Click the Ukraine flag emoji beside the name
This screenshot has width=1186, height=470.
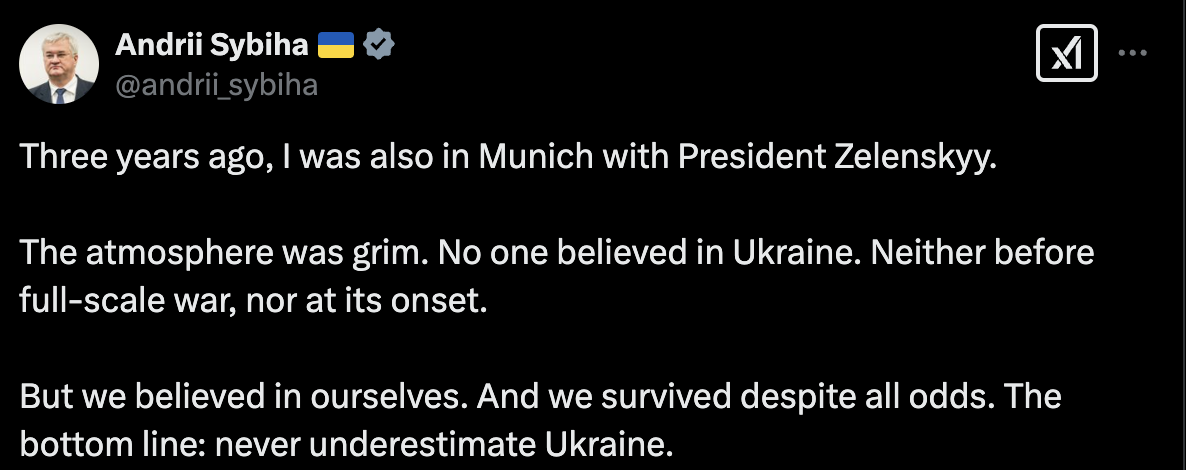(x=336, y=45)
